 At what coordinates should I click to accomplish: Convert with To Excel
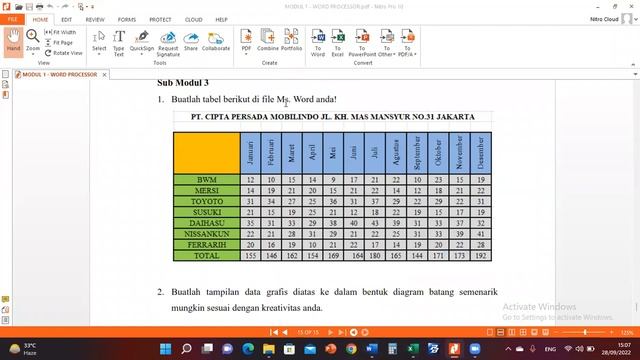click(x=338, y=42)
